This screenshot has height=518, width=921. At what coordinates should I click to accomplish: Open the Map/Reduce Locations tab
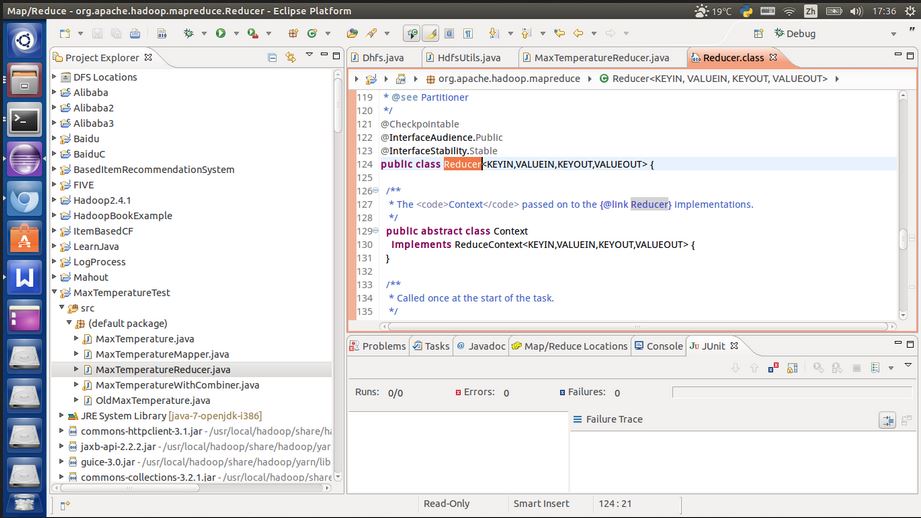click(569, 346)
